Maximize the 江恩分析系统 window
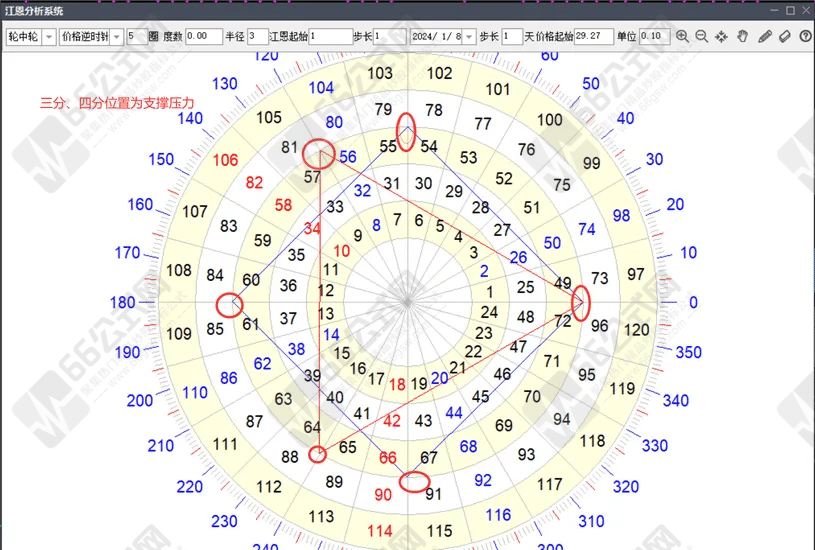Screen dimensions: 815x550 click(790, 10)
